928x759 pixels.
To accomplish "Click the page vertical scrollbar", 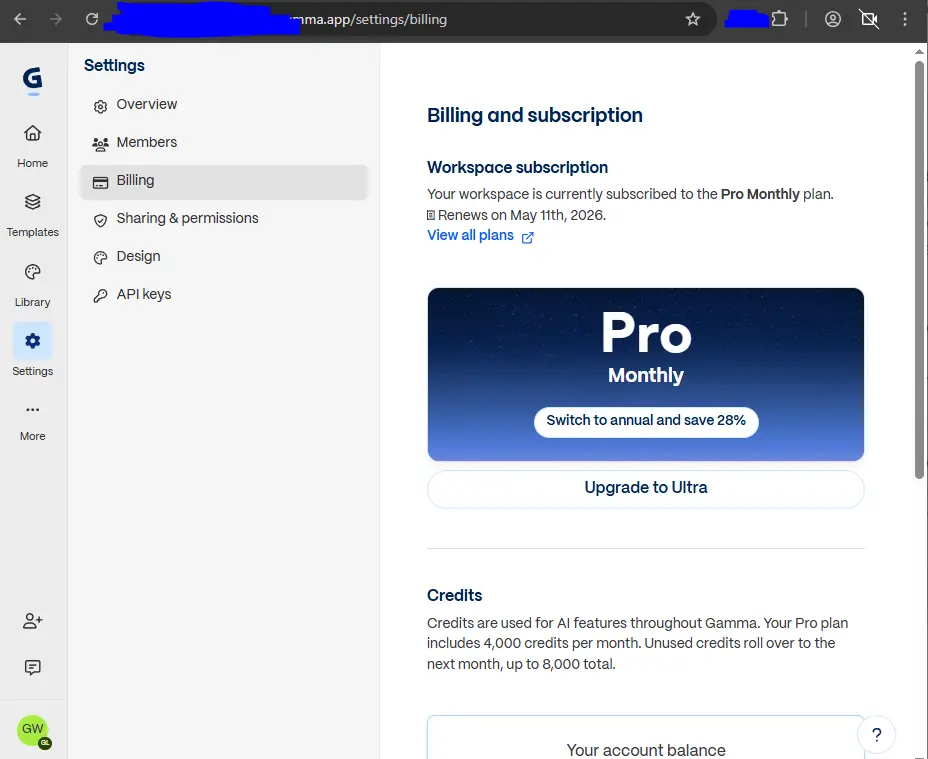I will (919, 269).
